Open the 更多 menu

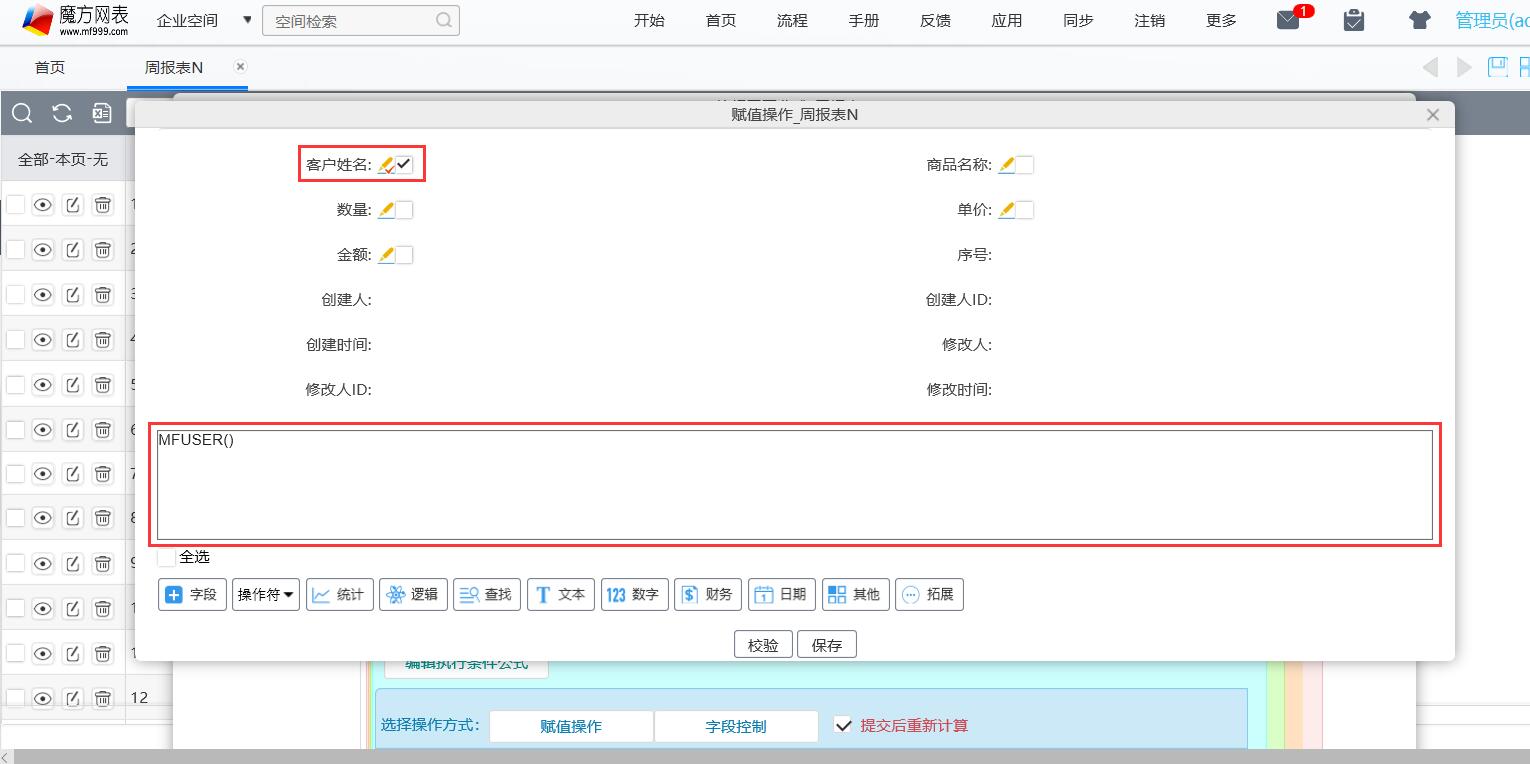[x=1222, y=20]
